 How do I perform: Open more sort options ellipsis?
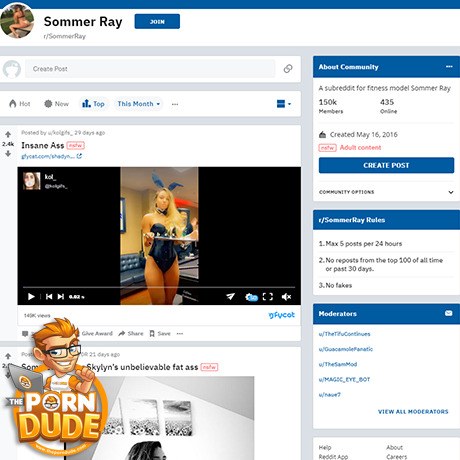[x=175, y=104]
